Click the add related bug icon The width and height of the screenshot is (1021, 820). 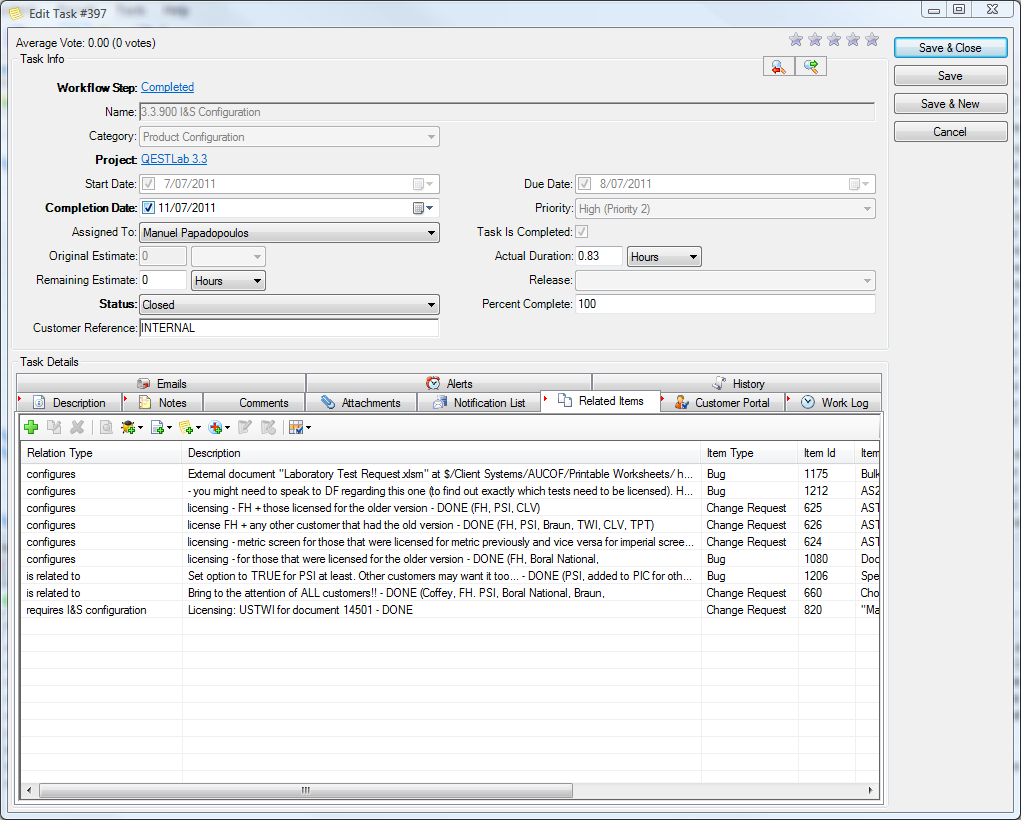tap(128, 427)
